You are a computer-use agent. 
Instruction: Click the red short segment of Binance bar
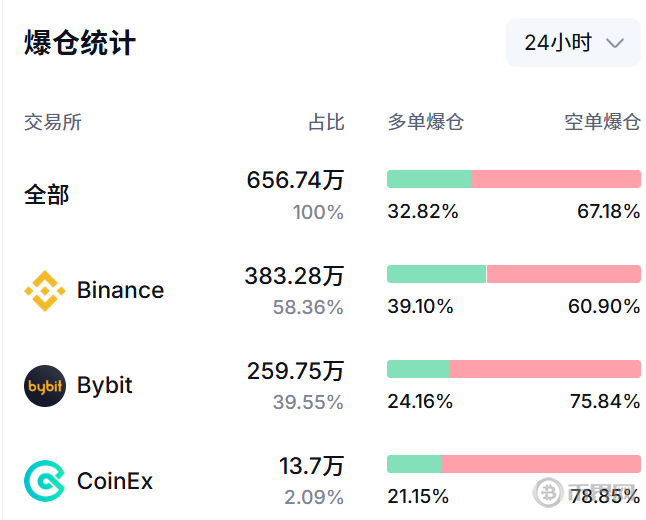[x=564, y=274]
